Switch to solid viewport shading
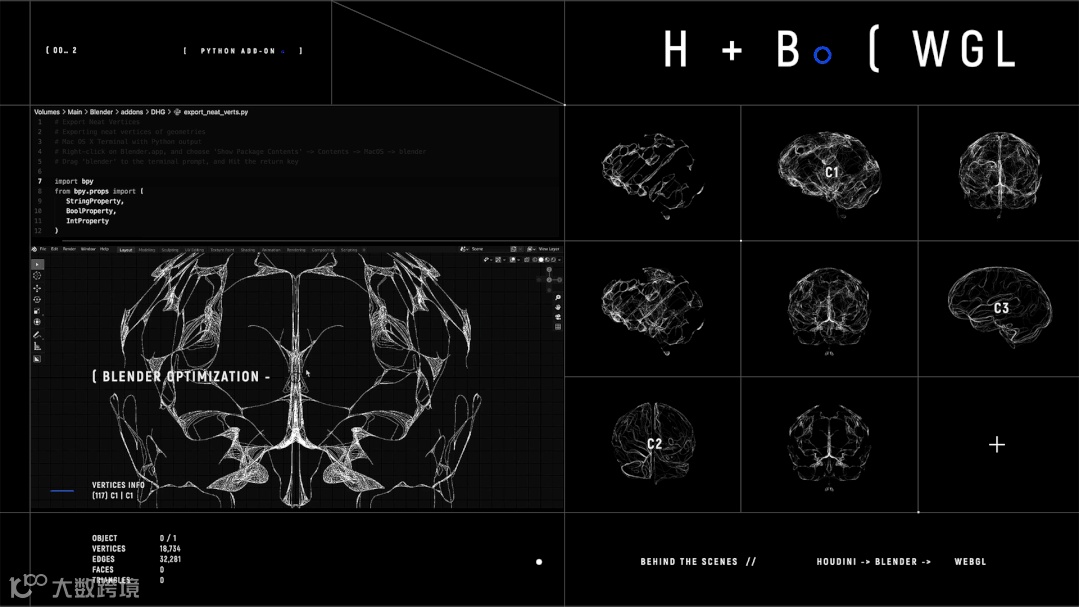This screenshot has width=1079, height=607. 541,259
